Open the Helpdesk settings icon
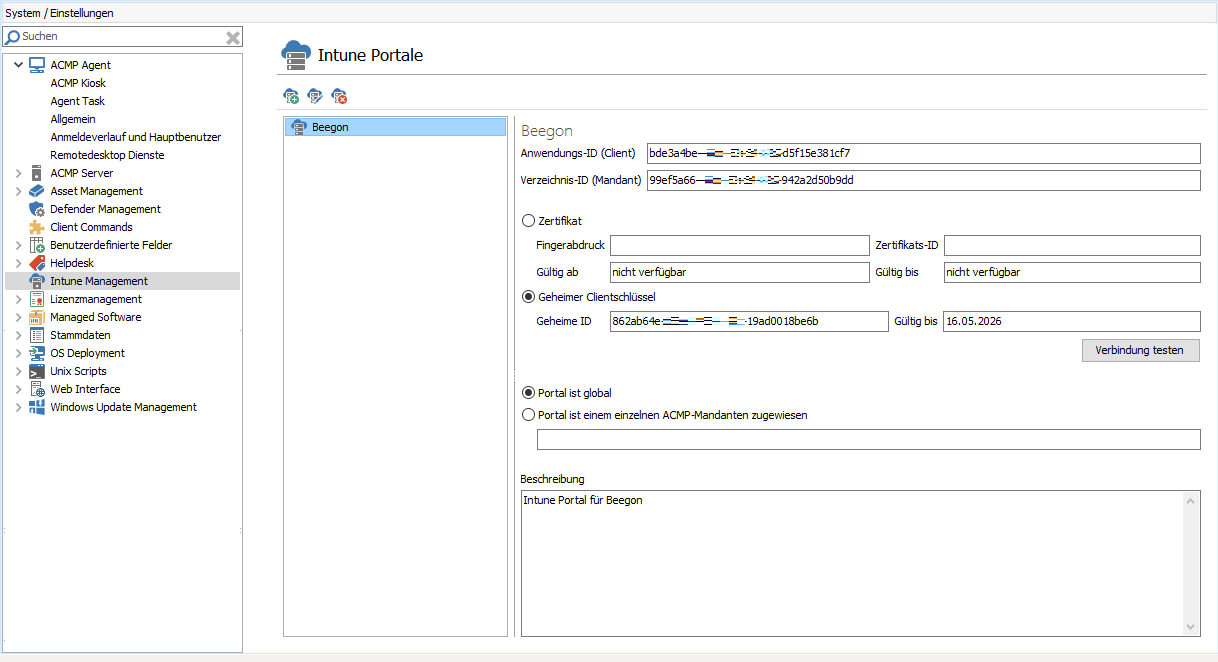Viewport: 1218px width, 662px height. pyautogui.click(x=39, y=262)
